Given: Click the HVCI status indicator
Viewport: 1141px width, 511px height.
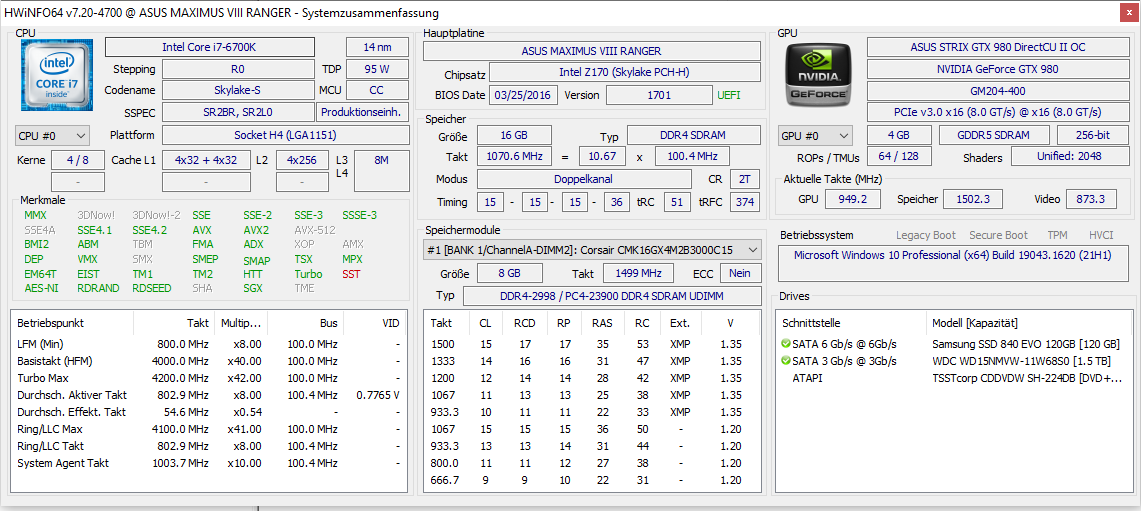Looking at the screenshot, I should [x=1101, y=235].
